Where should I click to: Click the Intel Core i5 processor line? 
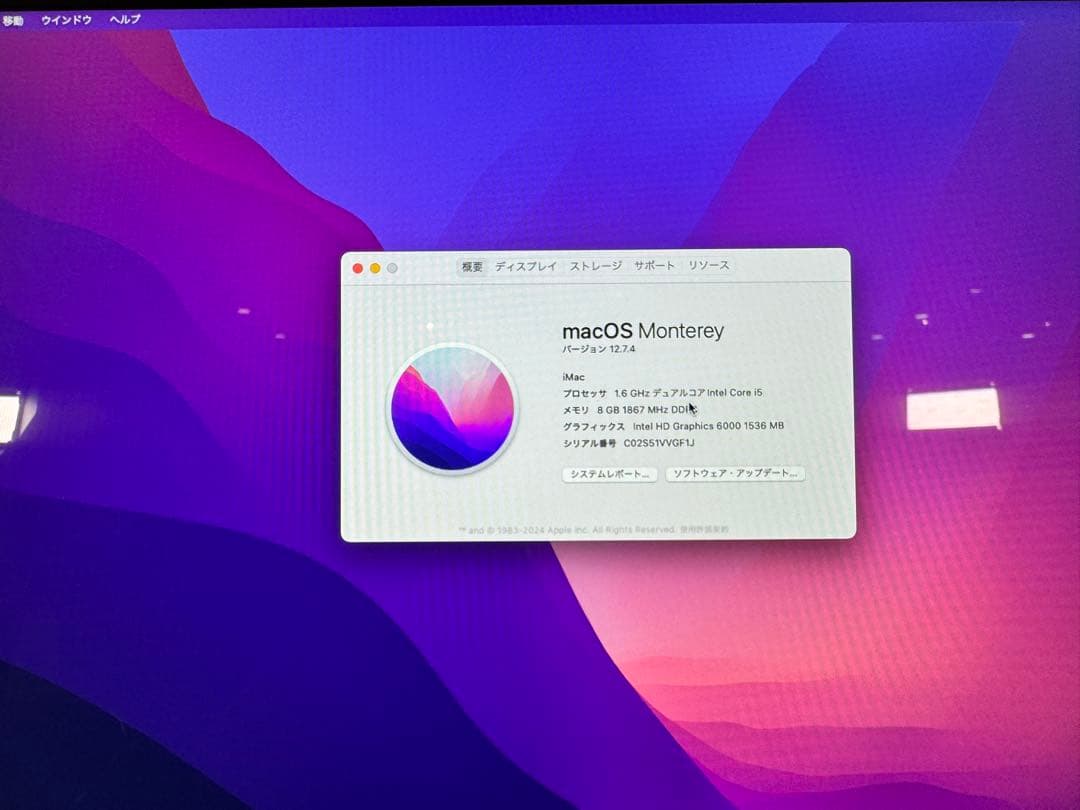663,393
